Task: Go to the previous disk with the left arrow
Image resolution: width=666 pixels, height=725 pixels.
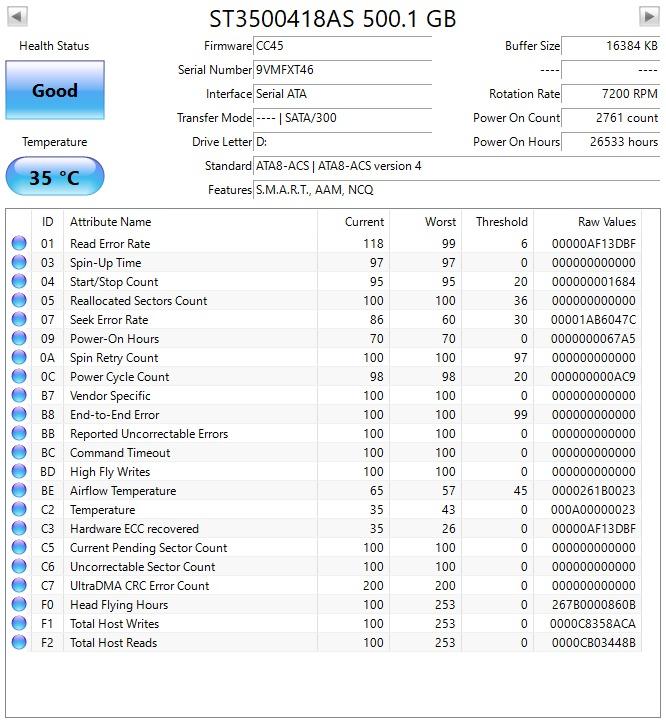Action: (x=17, y=17)
